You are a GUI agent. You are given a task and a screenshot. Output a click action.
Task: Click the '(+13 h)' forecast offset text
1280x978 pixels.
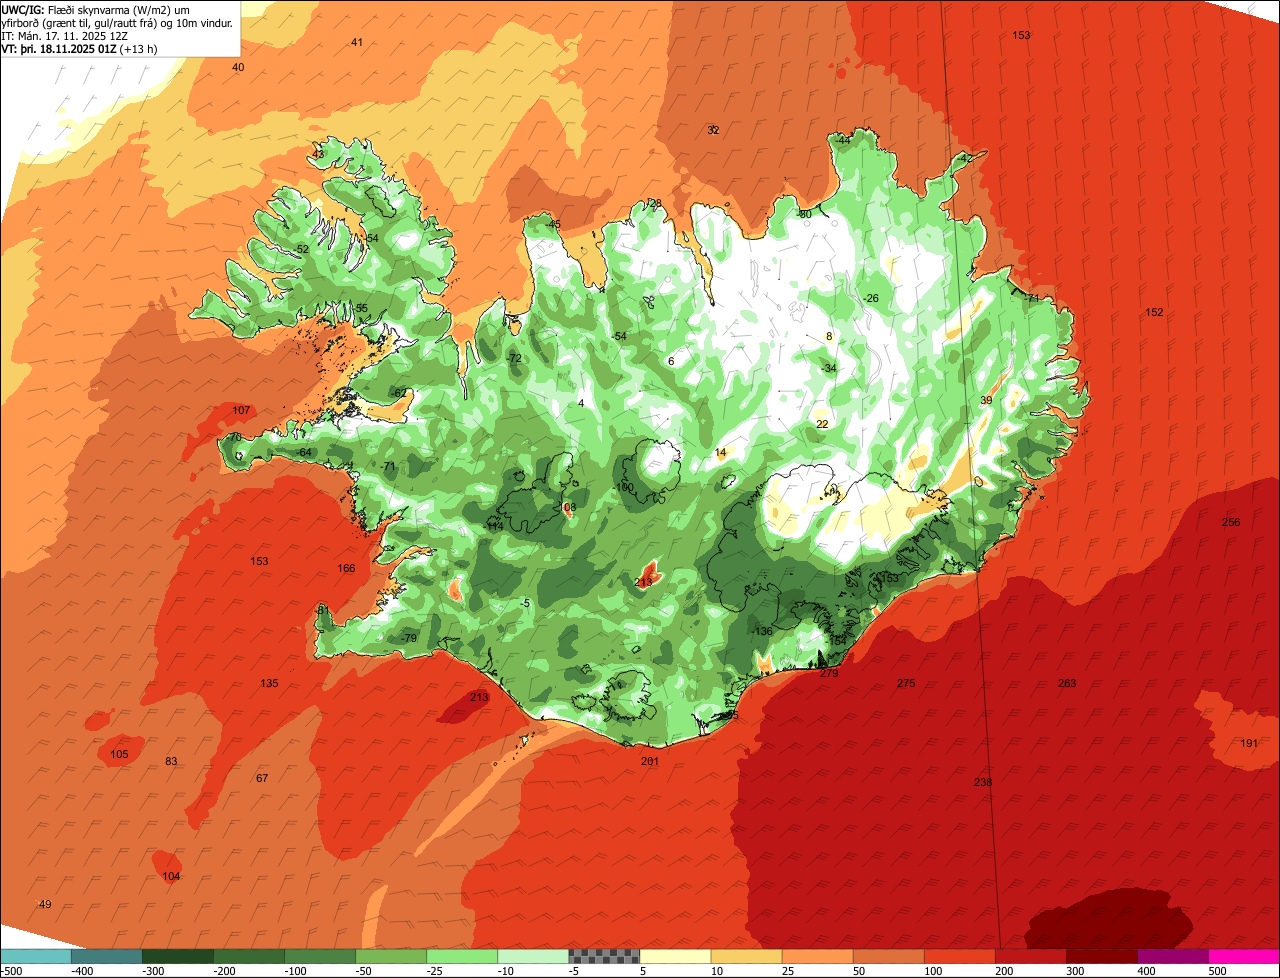(138, 48)
